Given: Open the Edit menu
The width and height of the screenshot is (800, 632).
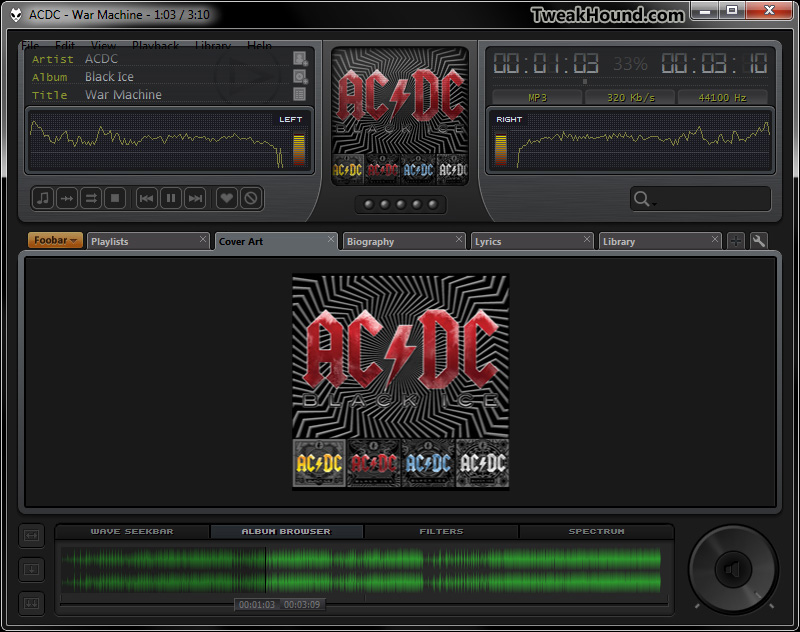Looking at the screenshot, I should (65, 45).
